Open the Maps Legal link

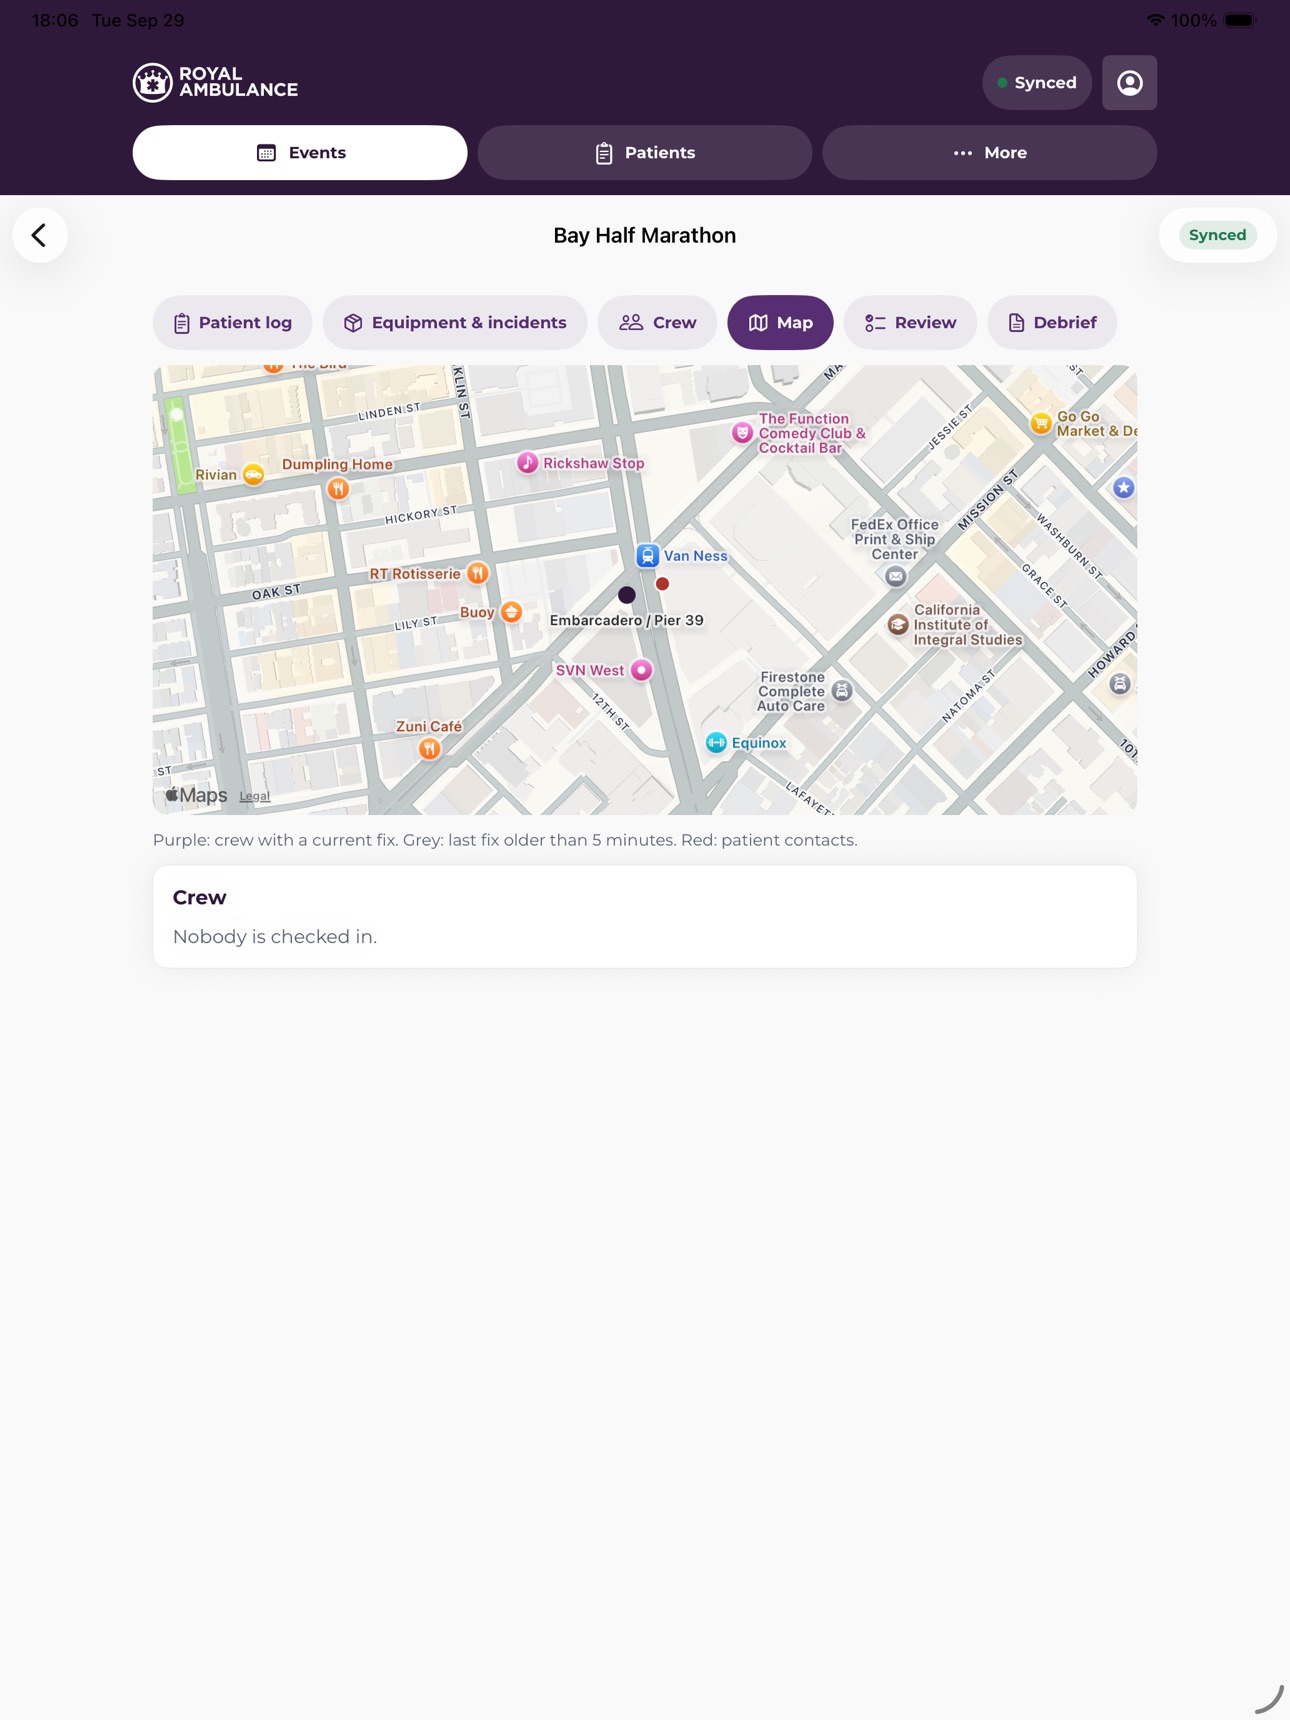pyautogui.click(x=255, y=797)
